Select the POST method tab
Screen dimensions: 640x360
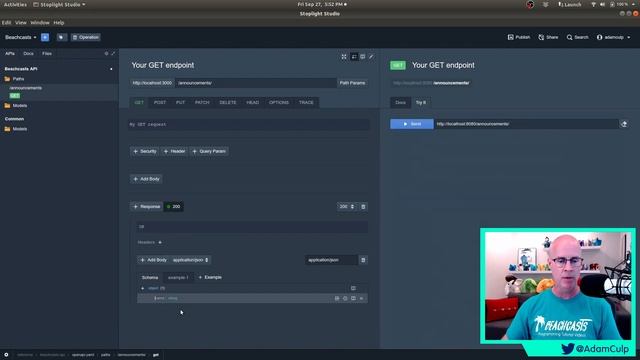point(160,102)
